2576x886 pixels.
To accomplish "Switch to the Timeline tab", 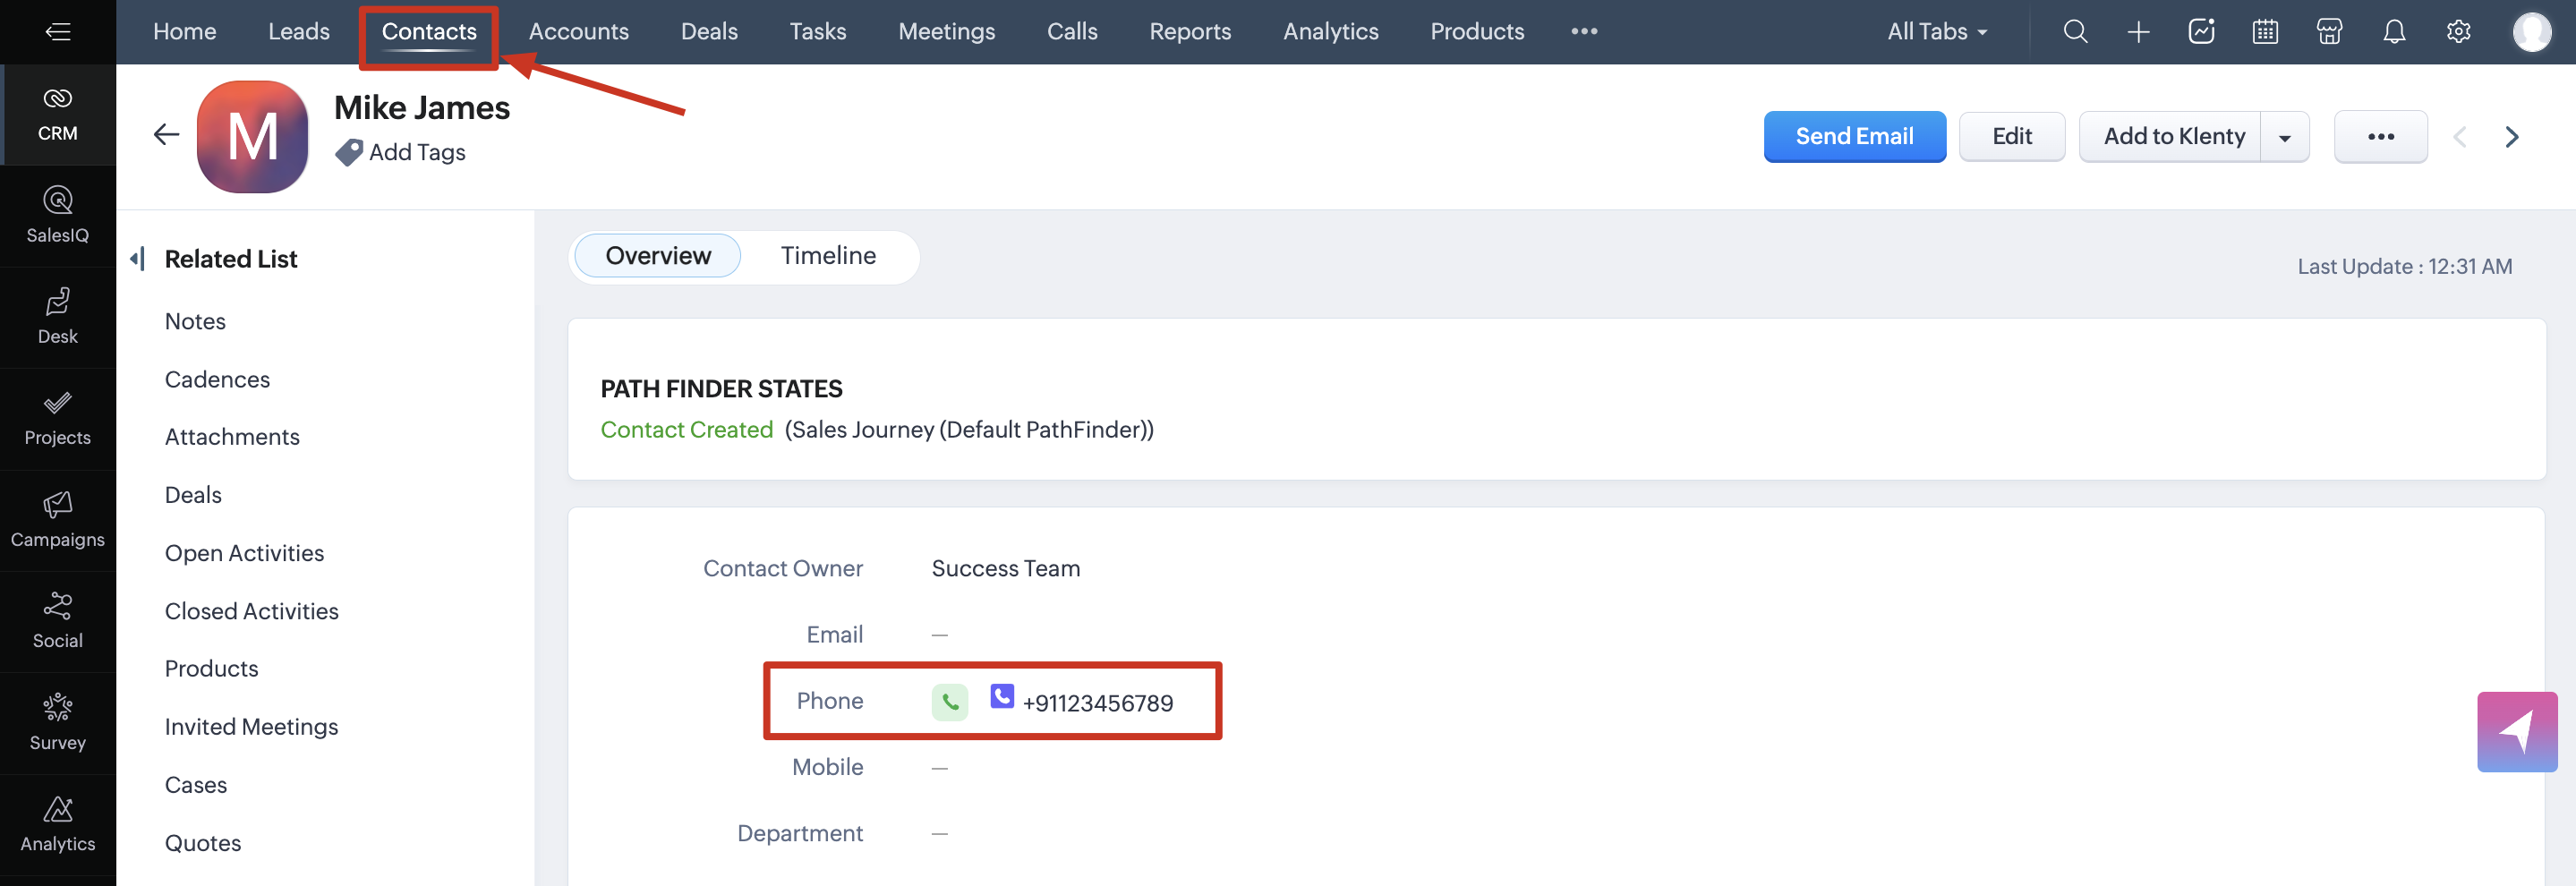I will 828,256.
